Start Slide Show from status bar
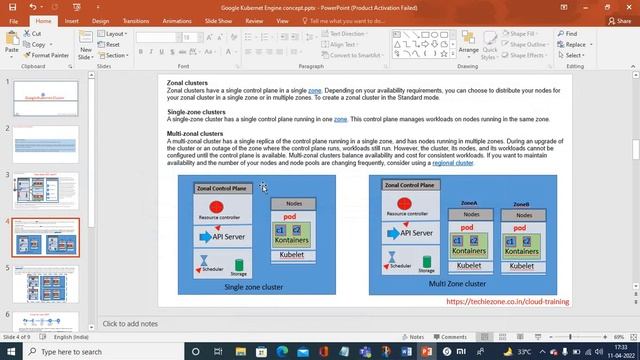The image size is (640, 360). [x=538, y=337]
